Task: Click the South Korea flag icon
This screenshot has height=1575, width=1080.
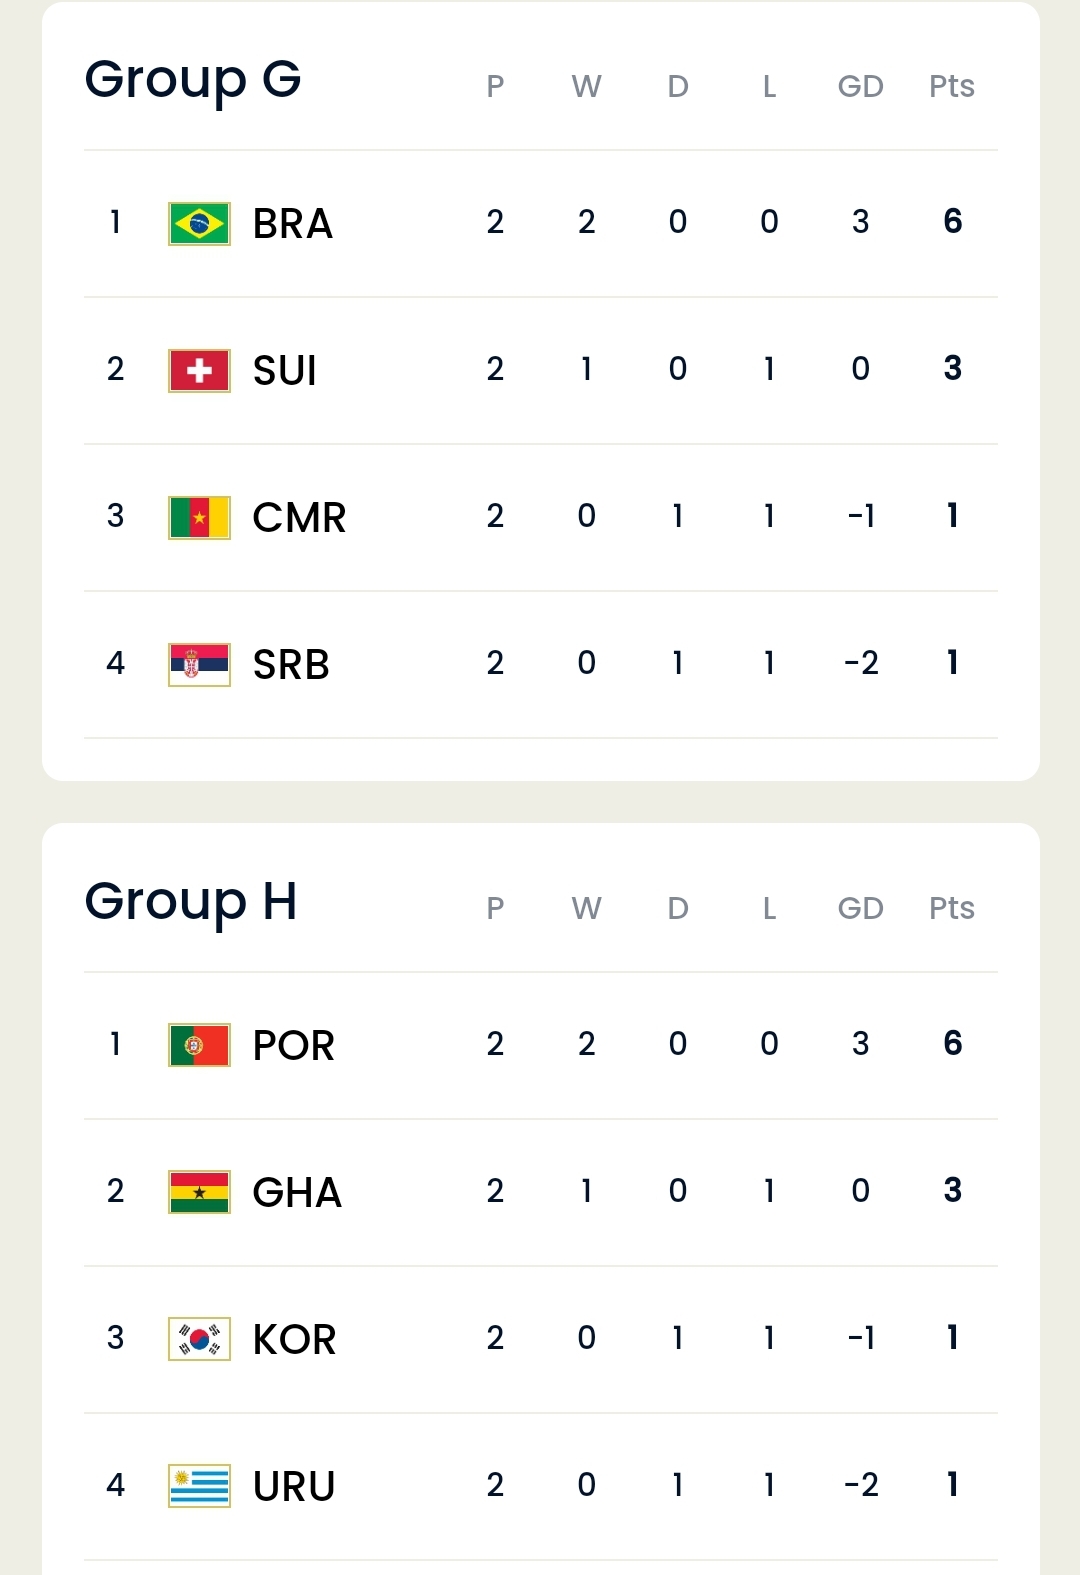Action: [199, 1339]
